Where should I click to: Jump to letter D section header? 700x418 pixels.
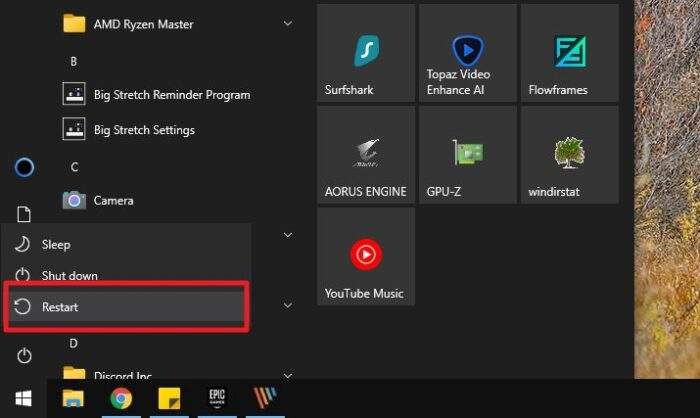tap(74, 343)
